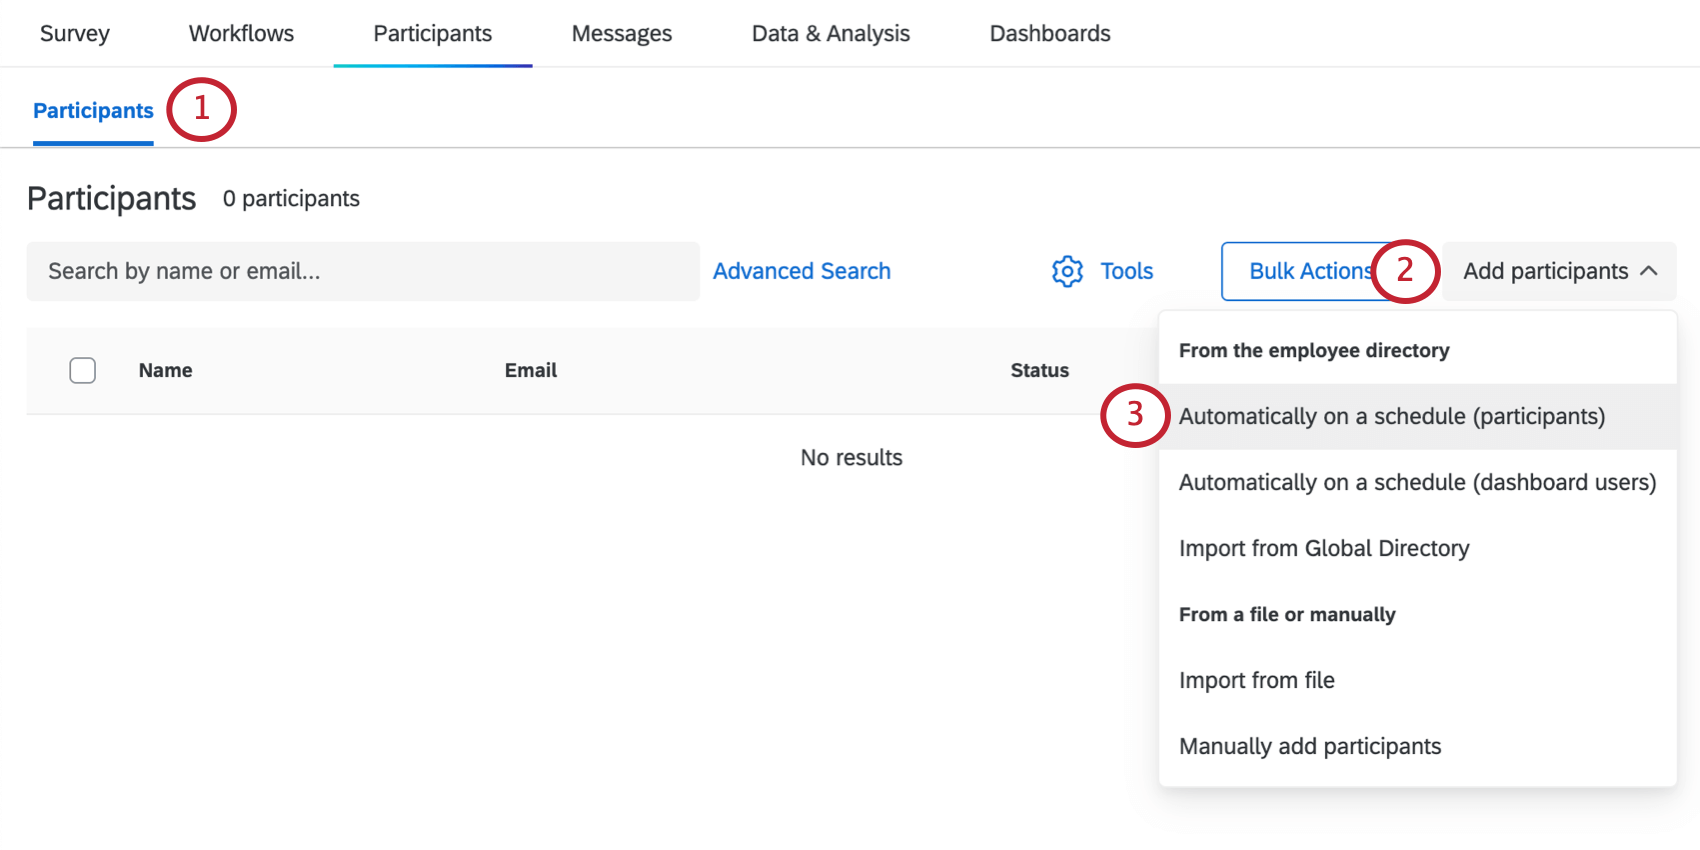The width and height of the screenshot is (1700, 850).
Task: Select Import from file option
Action: (x=1256, y=681)
